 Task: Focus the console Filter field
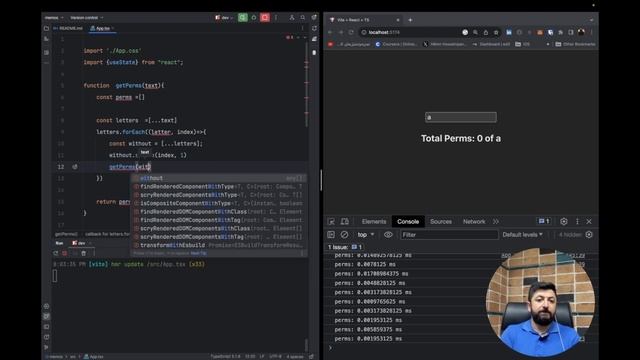pos(449,235)
